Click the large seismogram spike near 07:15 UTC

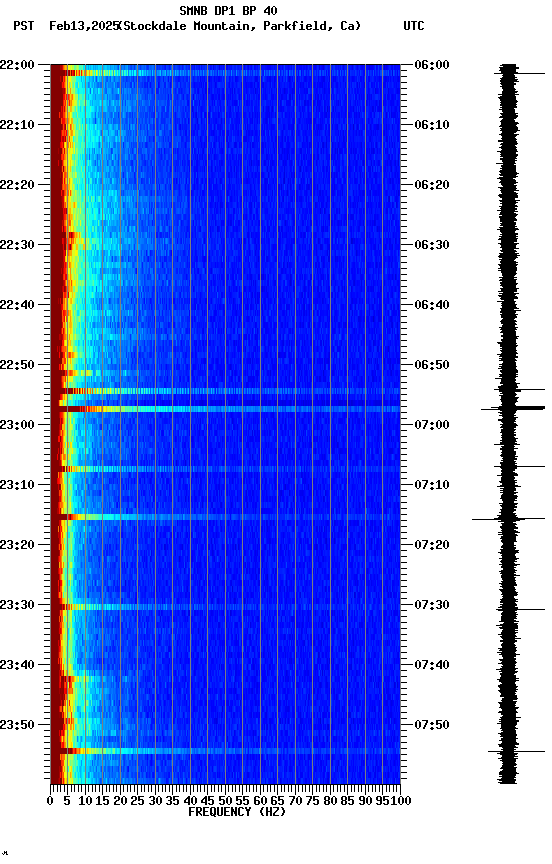click(508, 519)
